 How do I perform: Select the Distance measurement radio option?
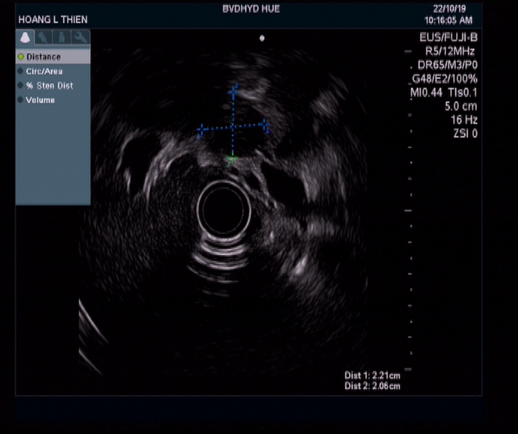coord(53,57)
